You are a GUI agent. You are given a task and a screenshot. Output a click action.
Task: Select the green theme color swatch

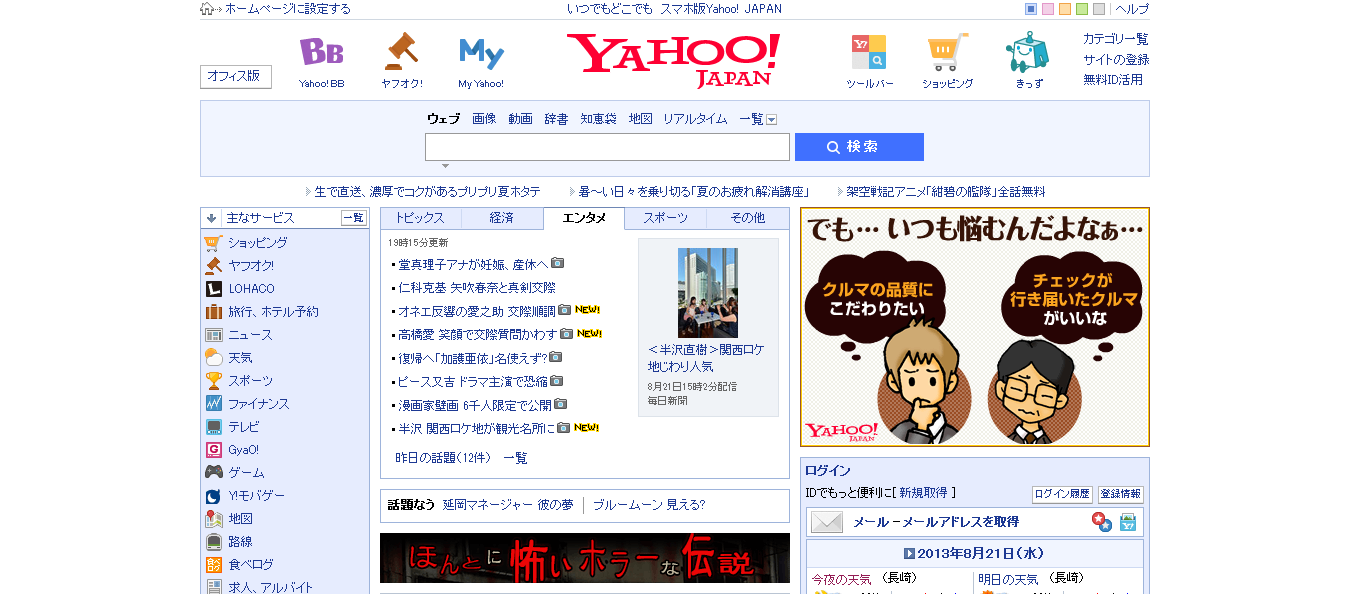pos(1082,9)
